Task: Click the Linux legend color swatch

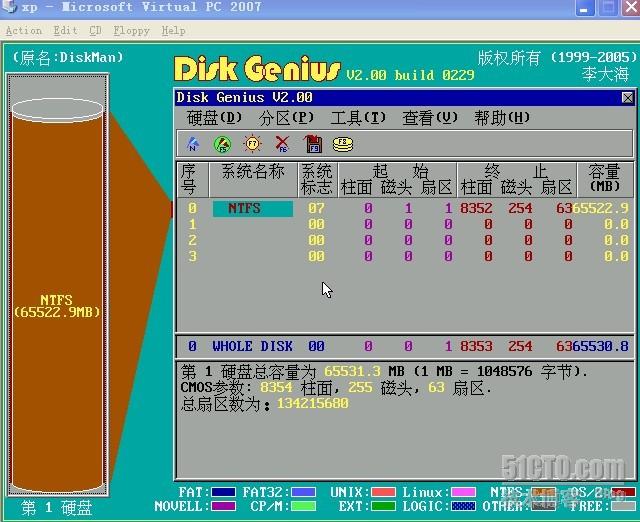Action: point(463,493)
